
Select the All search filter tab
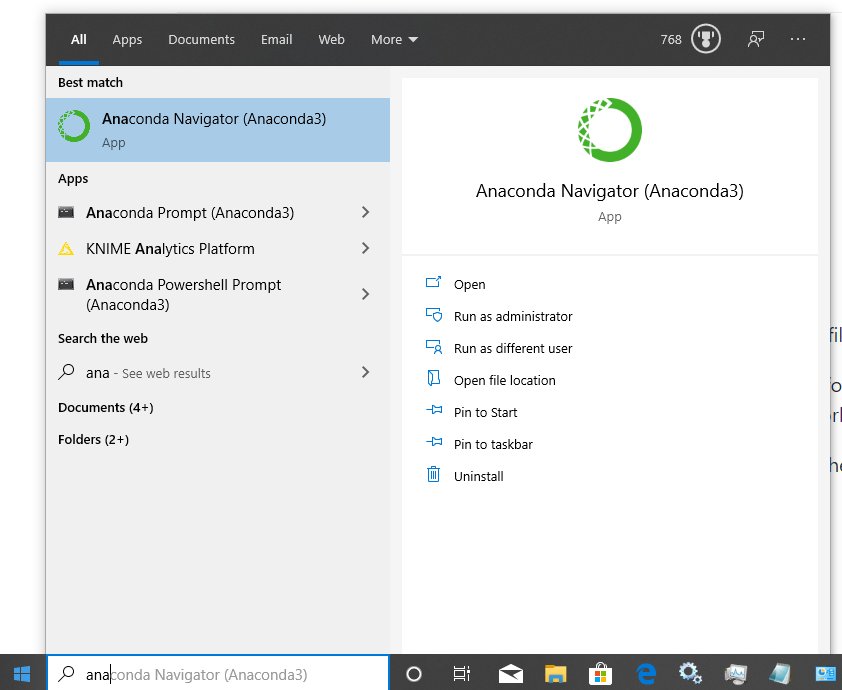click(78, 39)
